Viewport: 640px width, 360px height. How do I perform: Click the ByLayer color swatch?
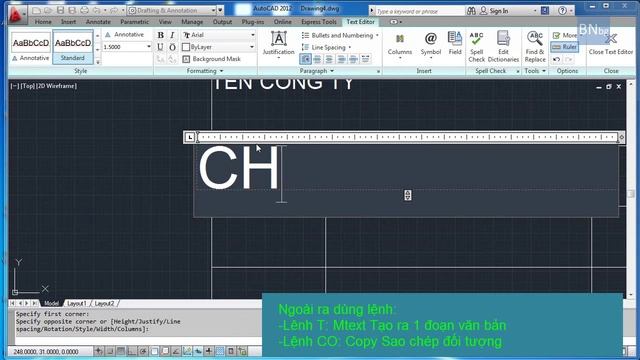point(186,47)
